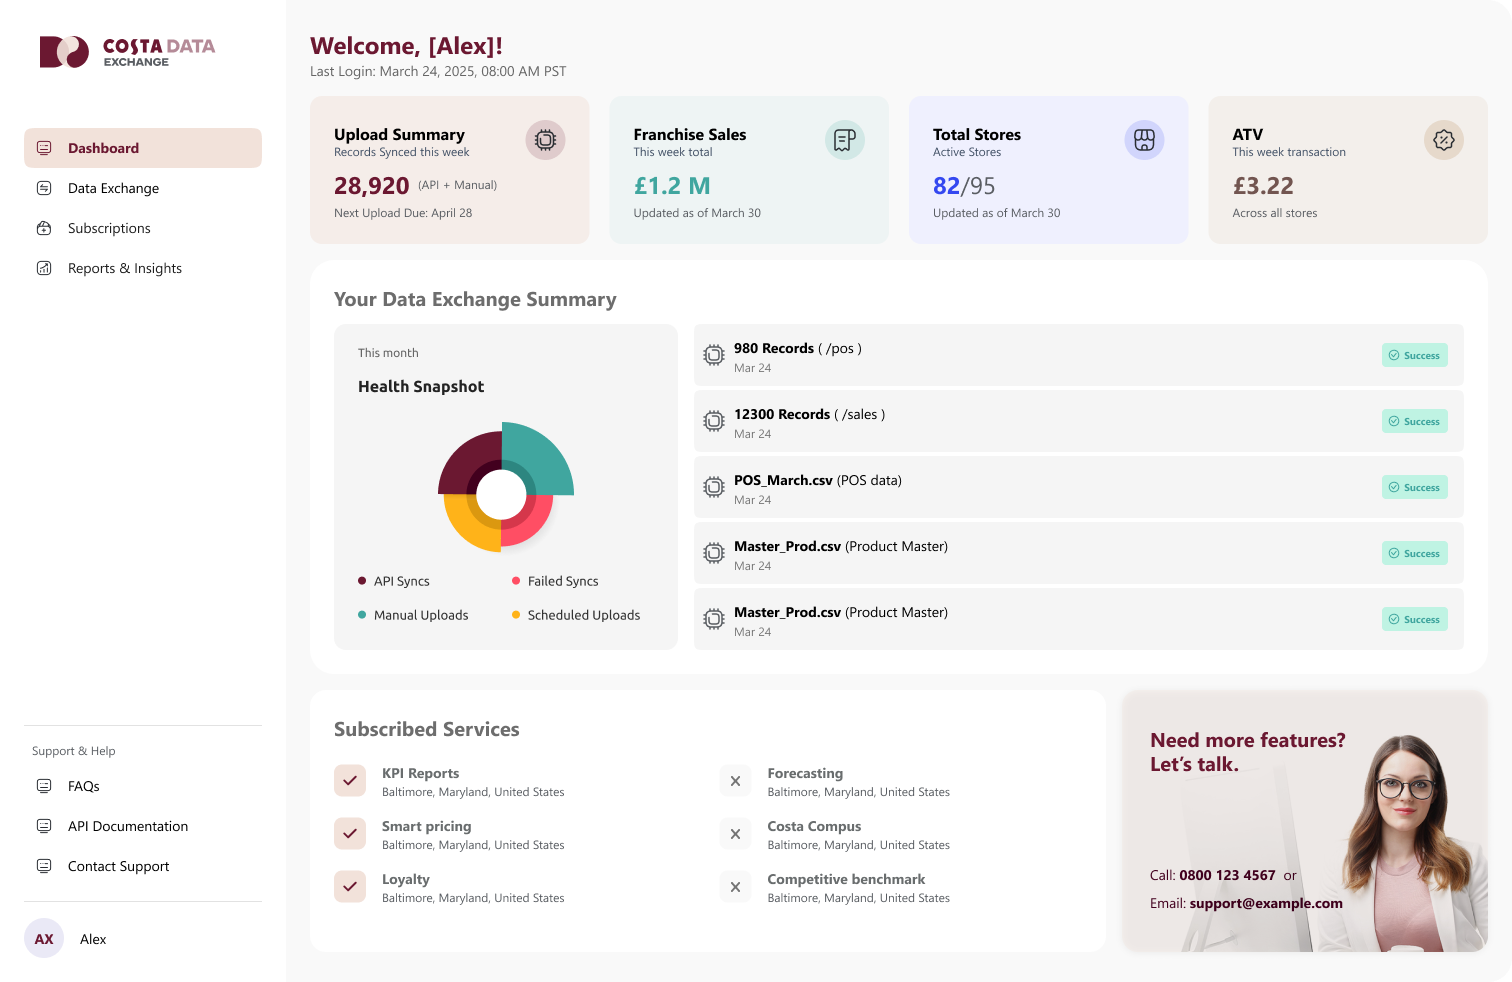
Task: Click the Success badge for 12300 Records
Action: point(1414,421)
